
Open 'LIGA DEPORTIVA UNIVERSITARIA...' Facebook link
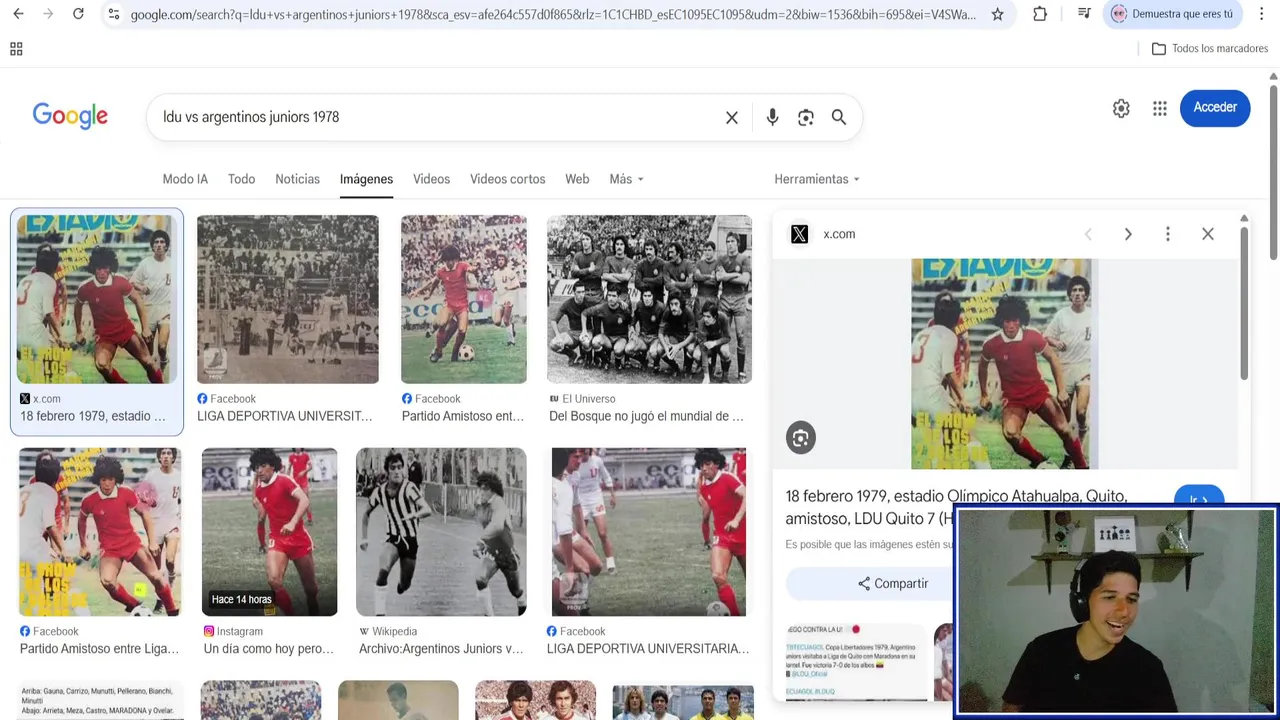pyautogui.click(x=648, y=649)
